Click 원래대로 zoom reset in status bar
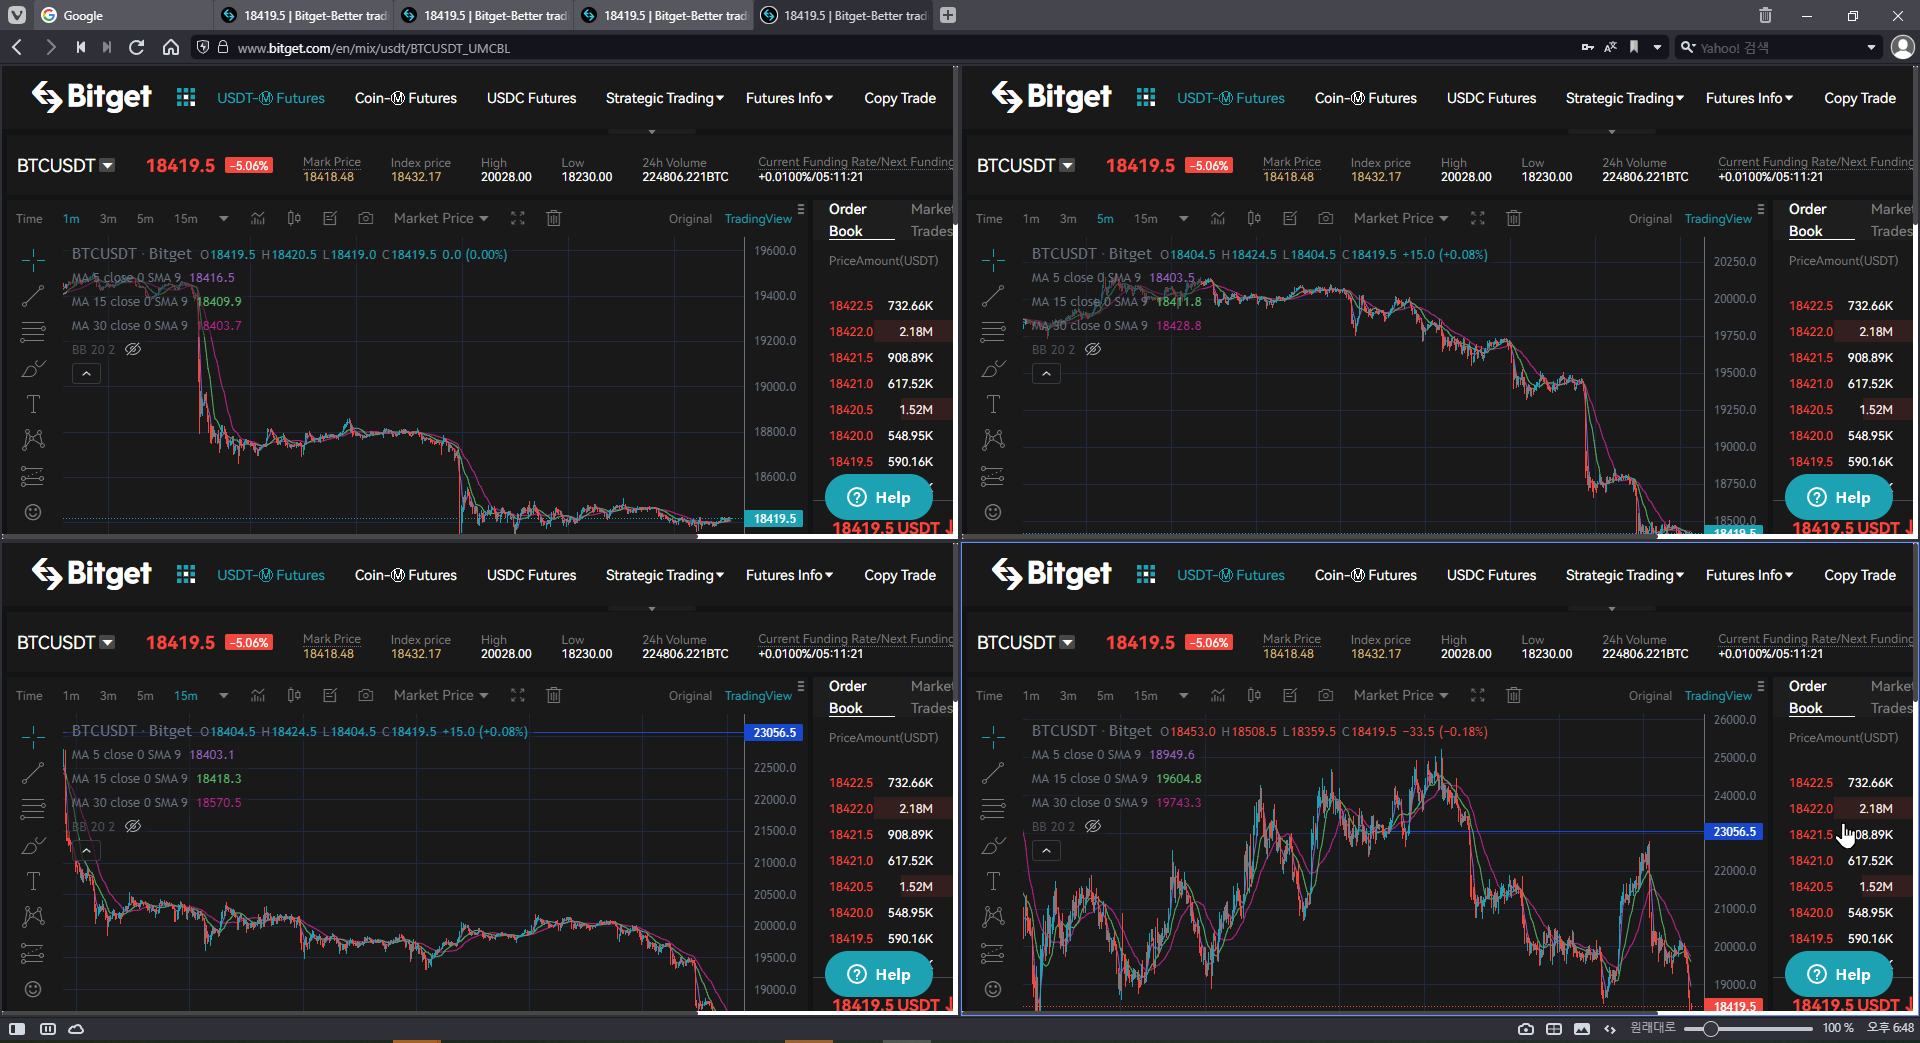The height and width of the screenshot is (1043, 1920). pos(1652,1028)
